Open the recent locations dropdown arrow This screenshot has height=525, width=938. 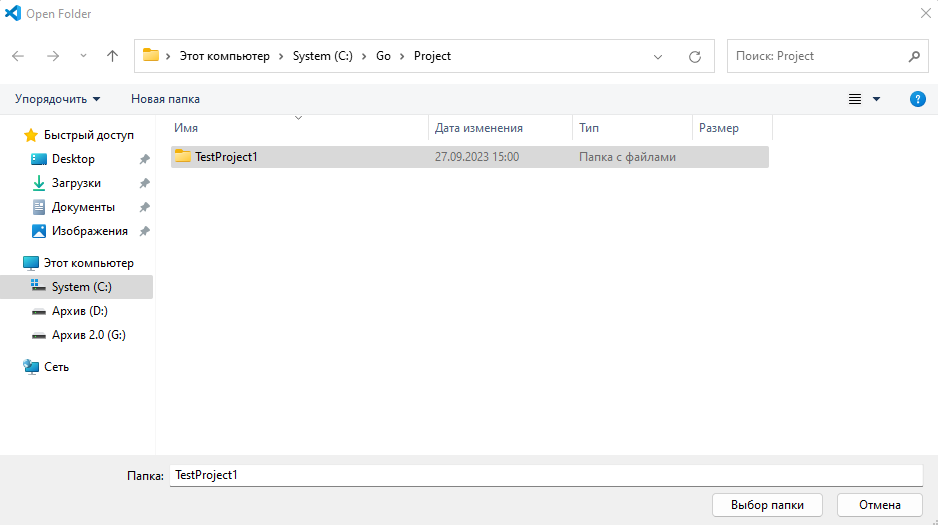[x=83, y=56]
